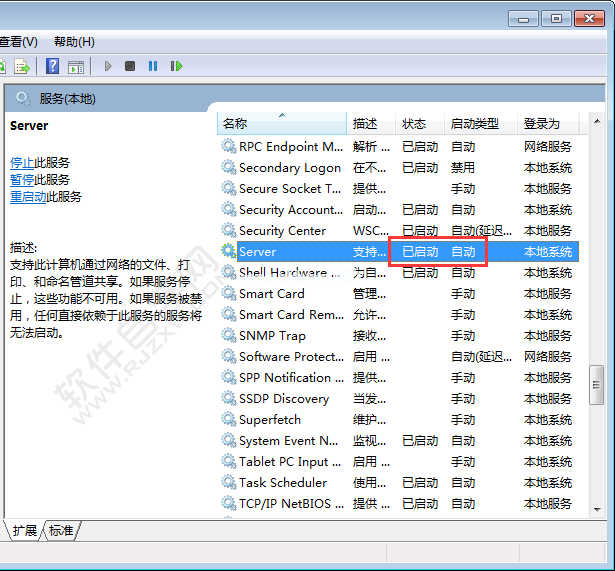The width and height of the screenshot is (615, 571).
Task: Sort by the 登录为 column header
Action: pos(548,124)
